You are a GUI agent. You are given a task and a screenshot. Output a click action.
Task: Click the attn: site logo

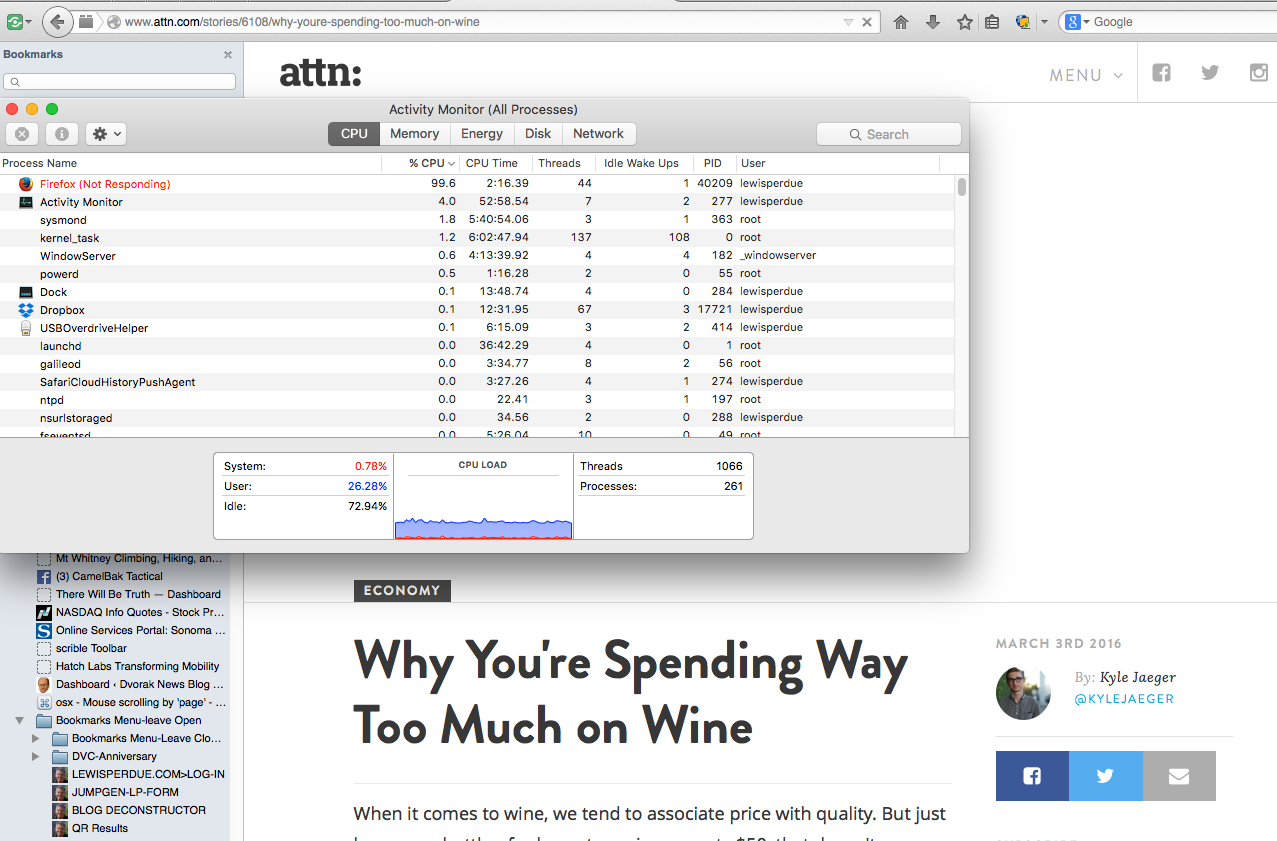click(x=320, y=72)
